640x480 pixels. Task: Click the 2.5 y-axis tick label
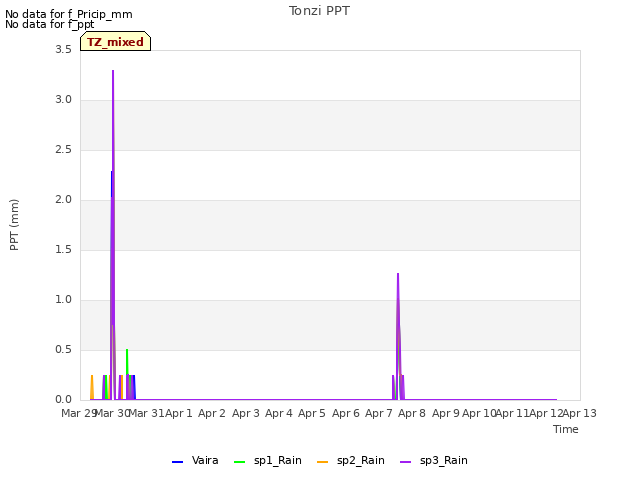point(63,149)
